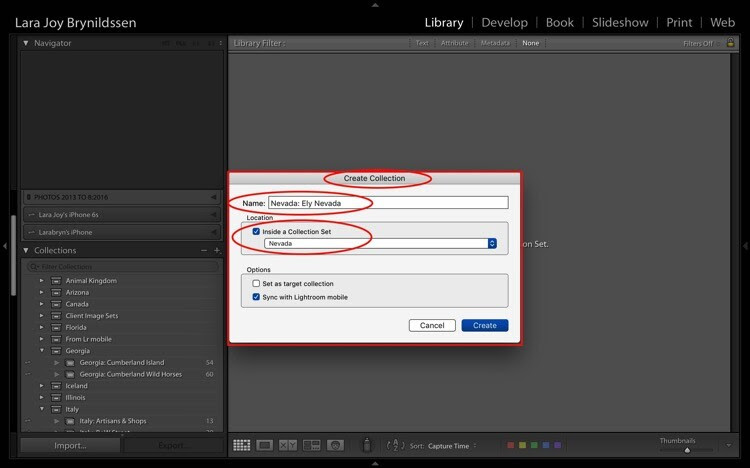Expand Florida collection set
Viewport: 750px width, 468px height.
[x=42, y=327]
